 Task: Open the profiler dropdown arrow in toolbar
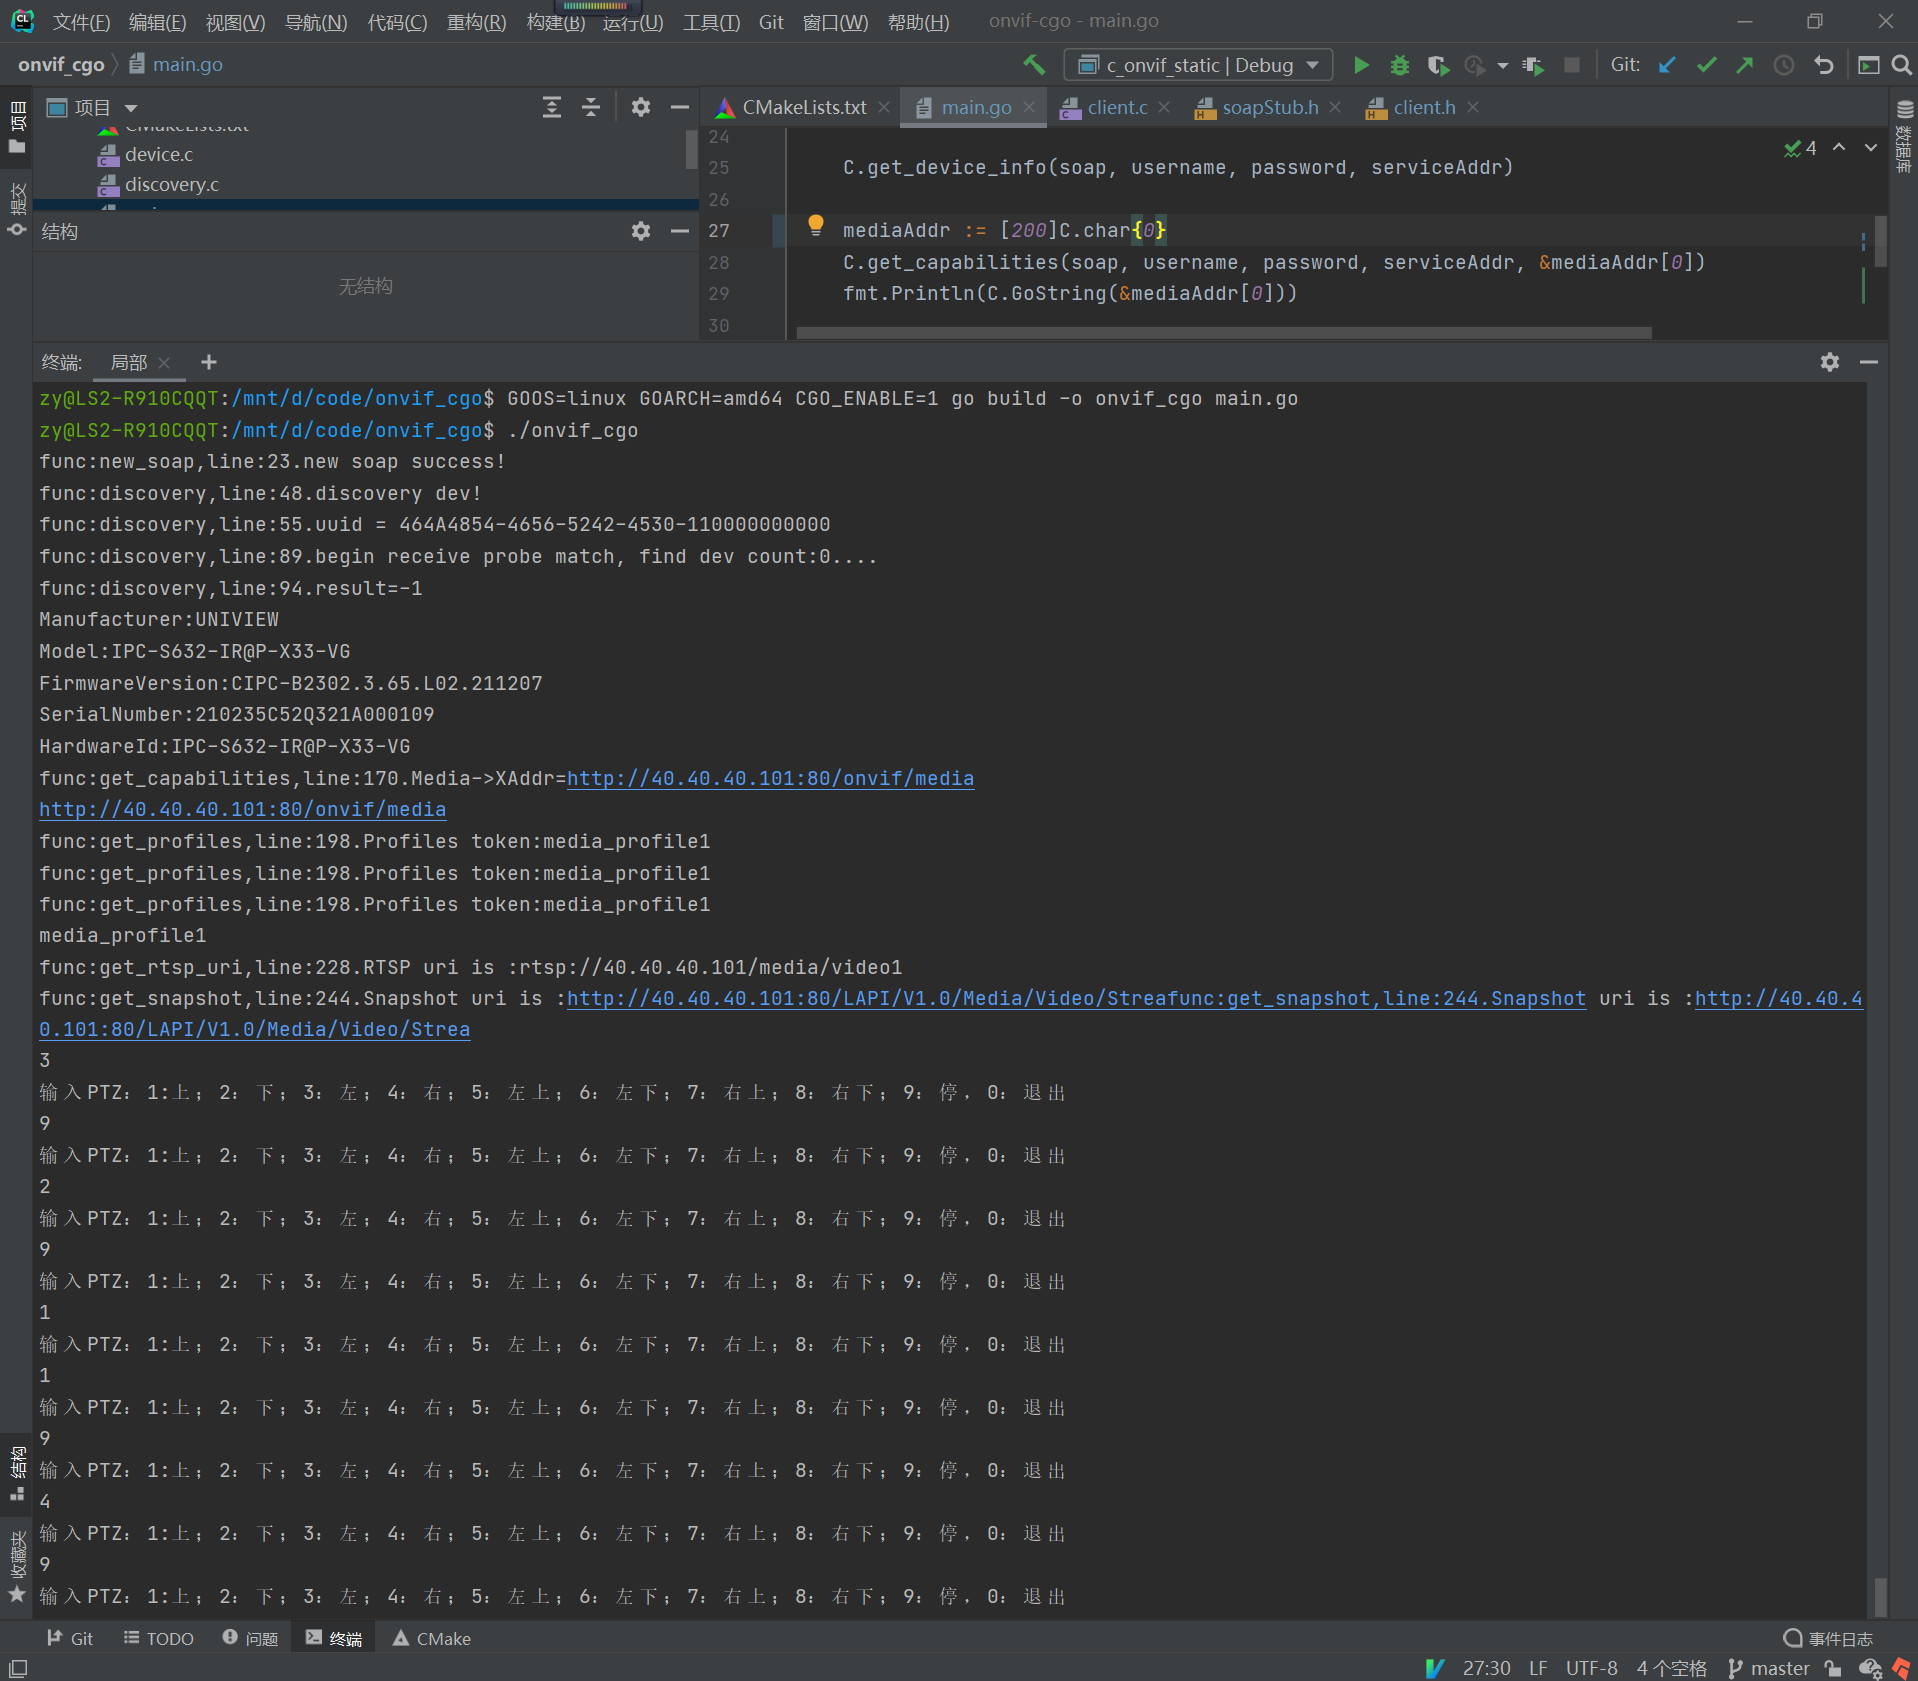[1503, 65]
